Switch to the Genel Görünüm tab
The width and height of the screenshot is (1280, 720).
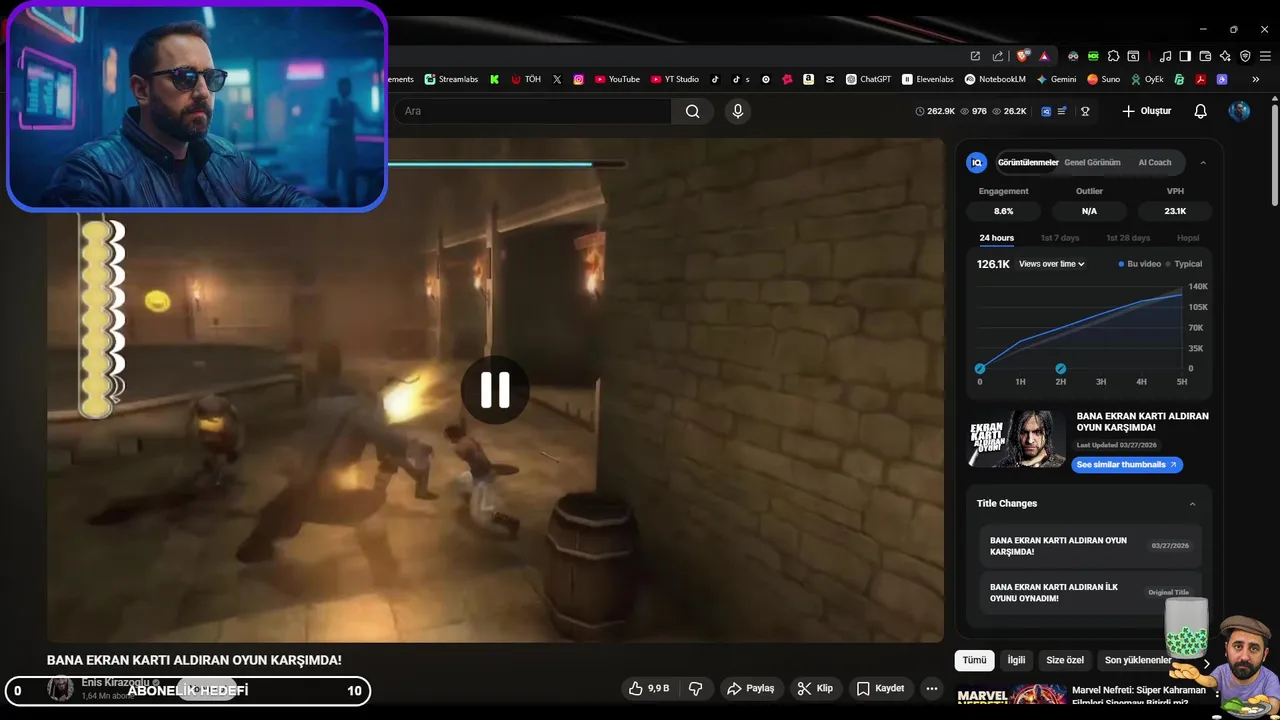(x=1092, y=162)
